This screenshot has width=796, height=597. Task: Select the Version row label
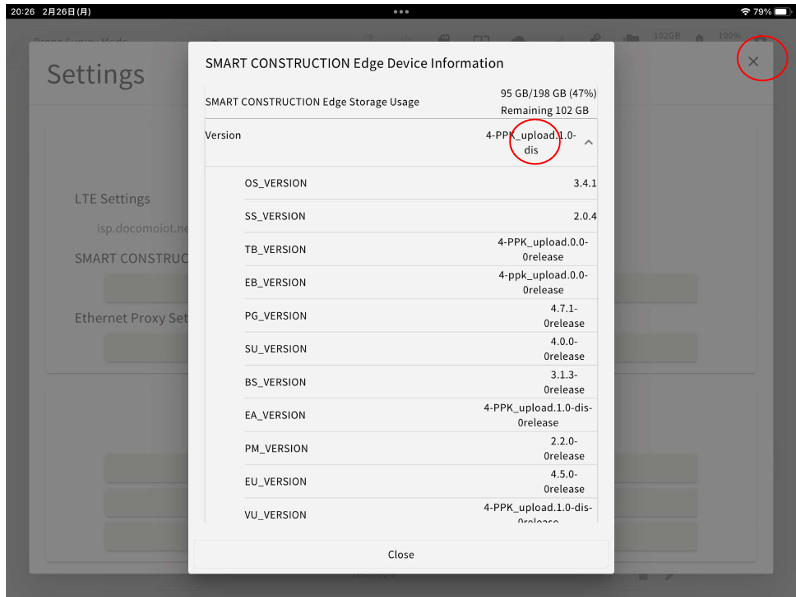tap(223, 136)
